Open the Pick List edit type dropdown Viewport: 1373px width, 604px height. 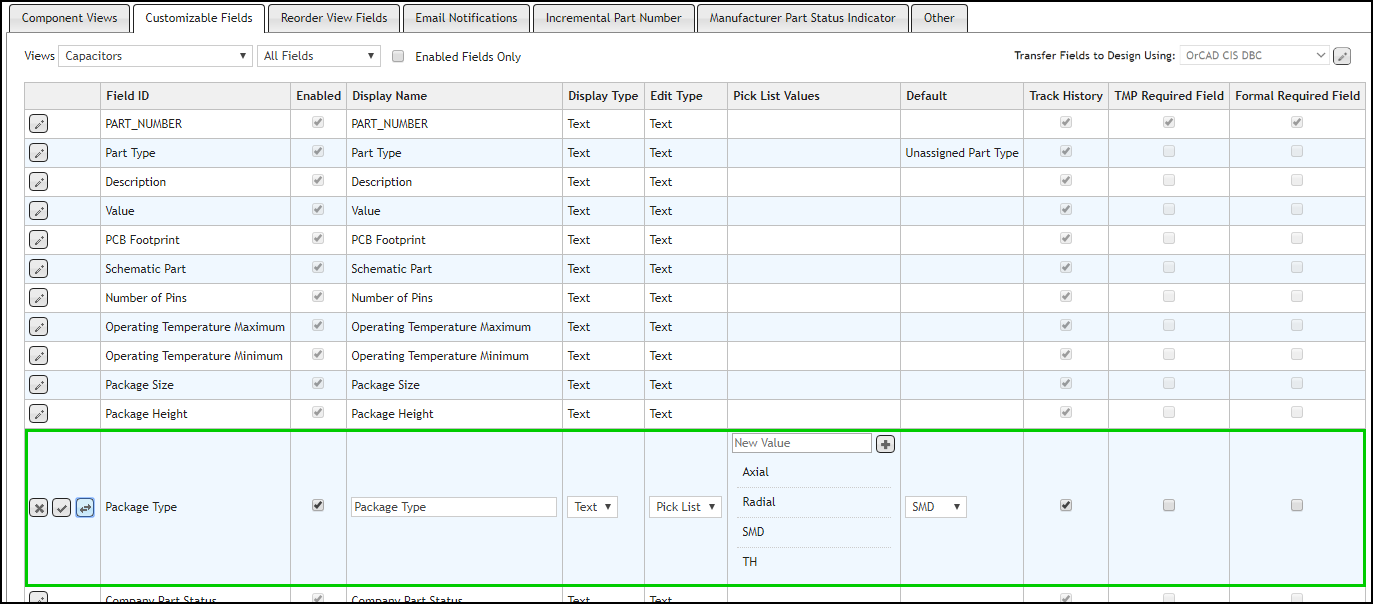pos(685,507)
